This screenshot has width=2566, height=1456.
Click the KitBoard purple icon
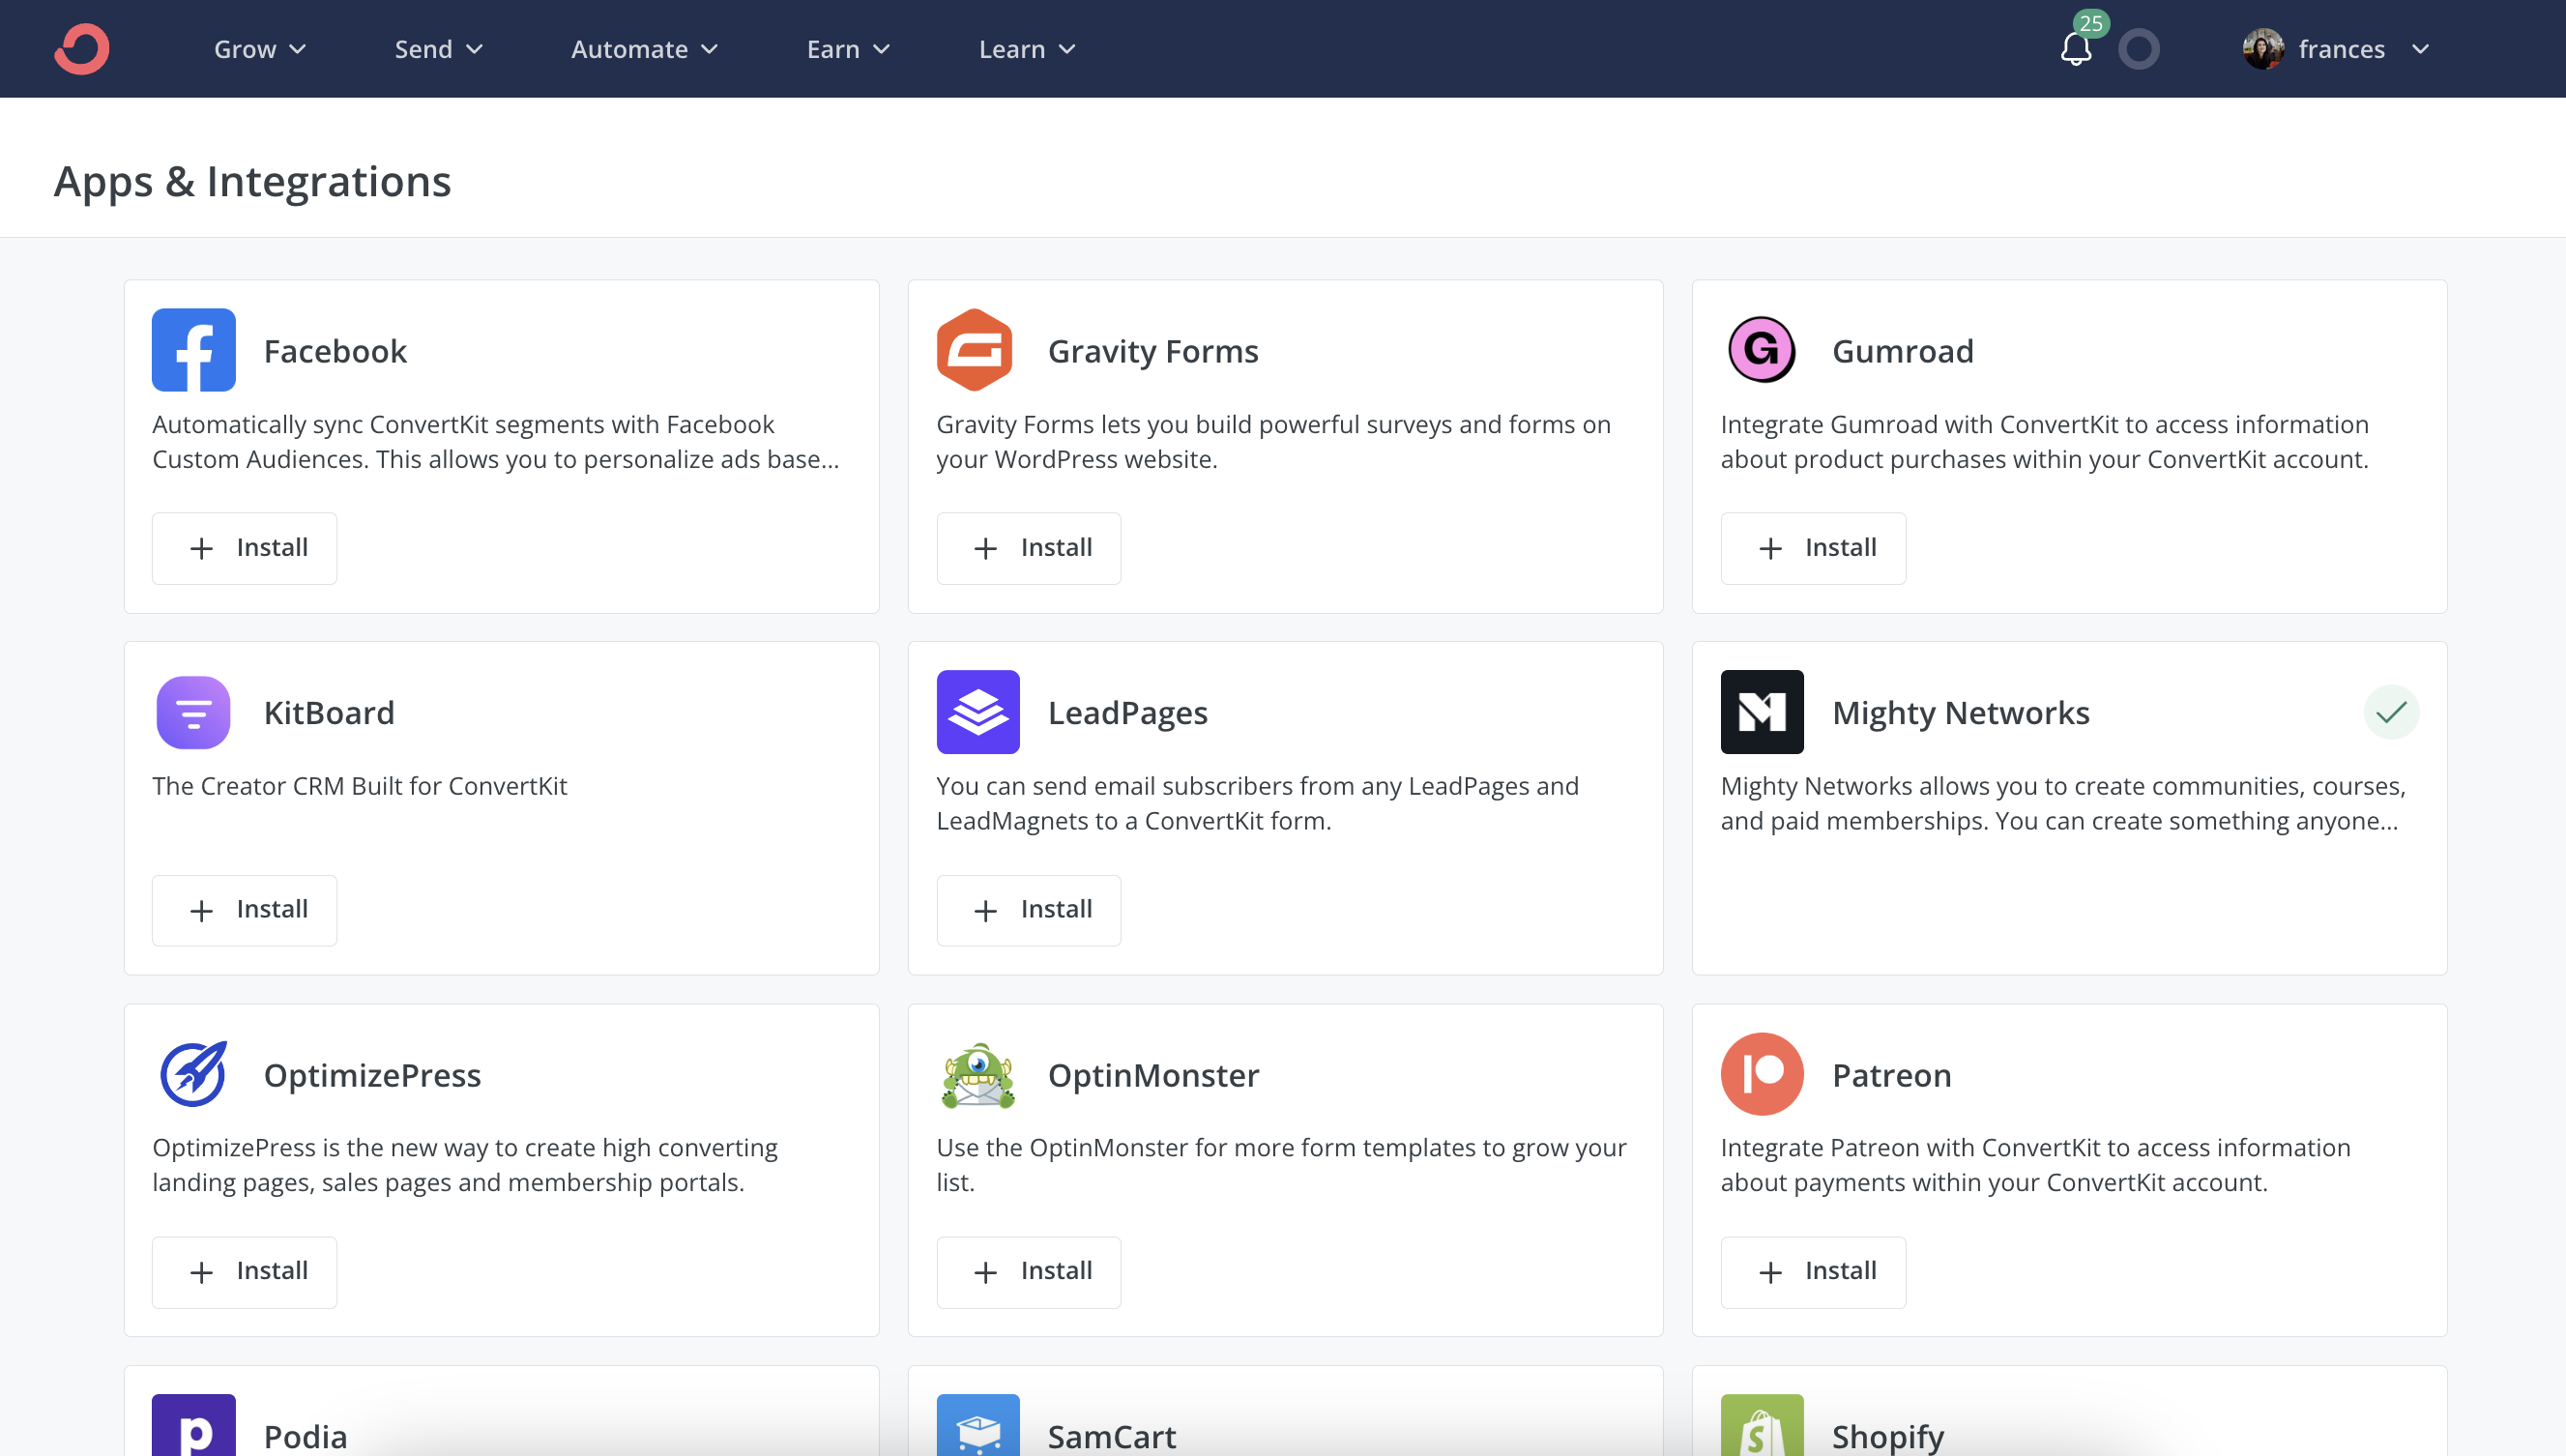point(194,712)
